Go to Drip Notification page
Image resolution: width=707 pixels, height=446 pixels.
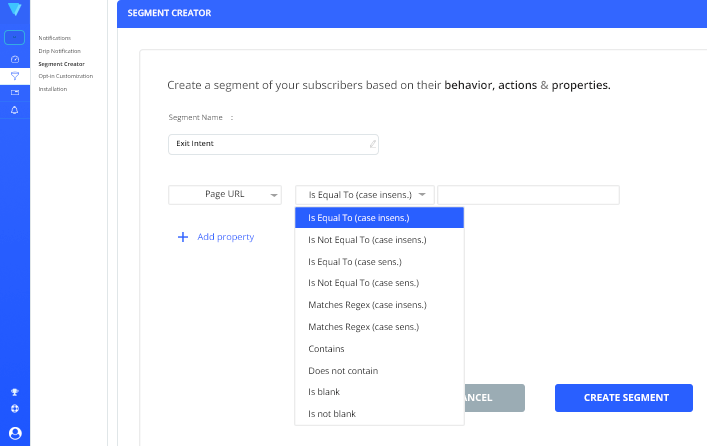point(59,51)
